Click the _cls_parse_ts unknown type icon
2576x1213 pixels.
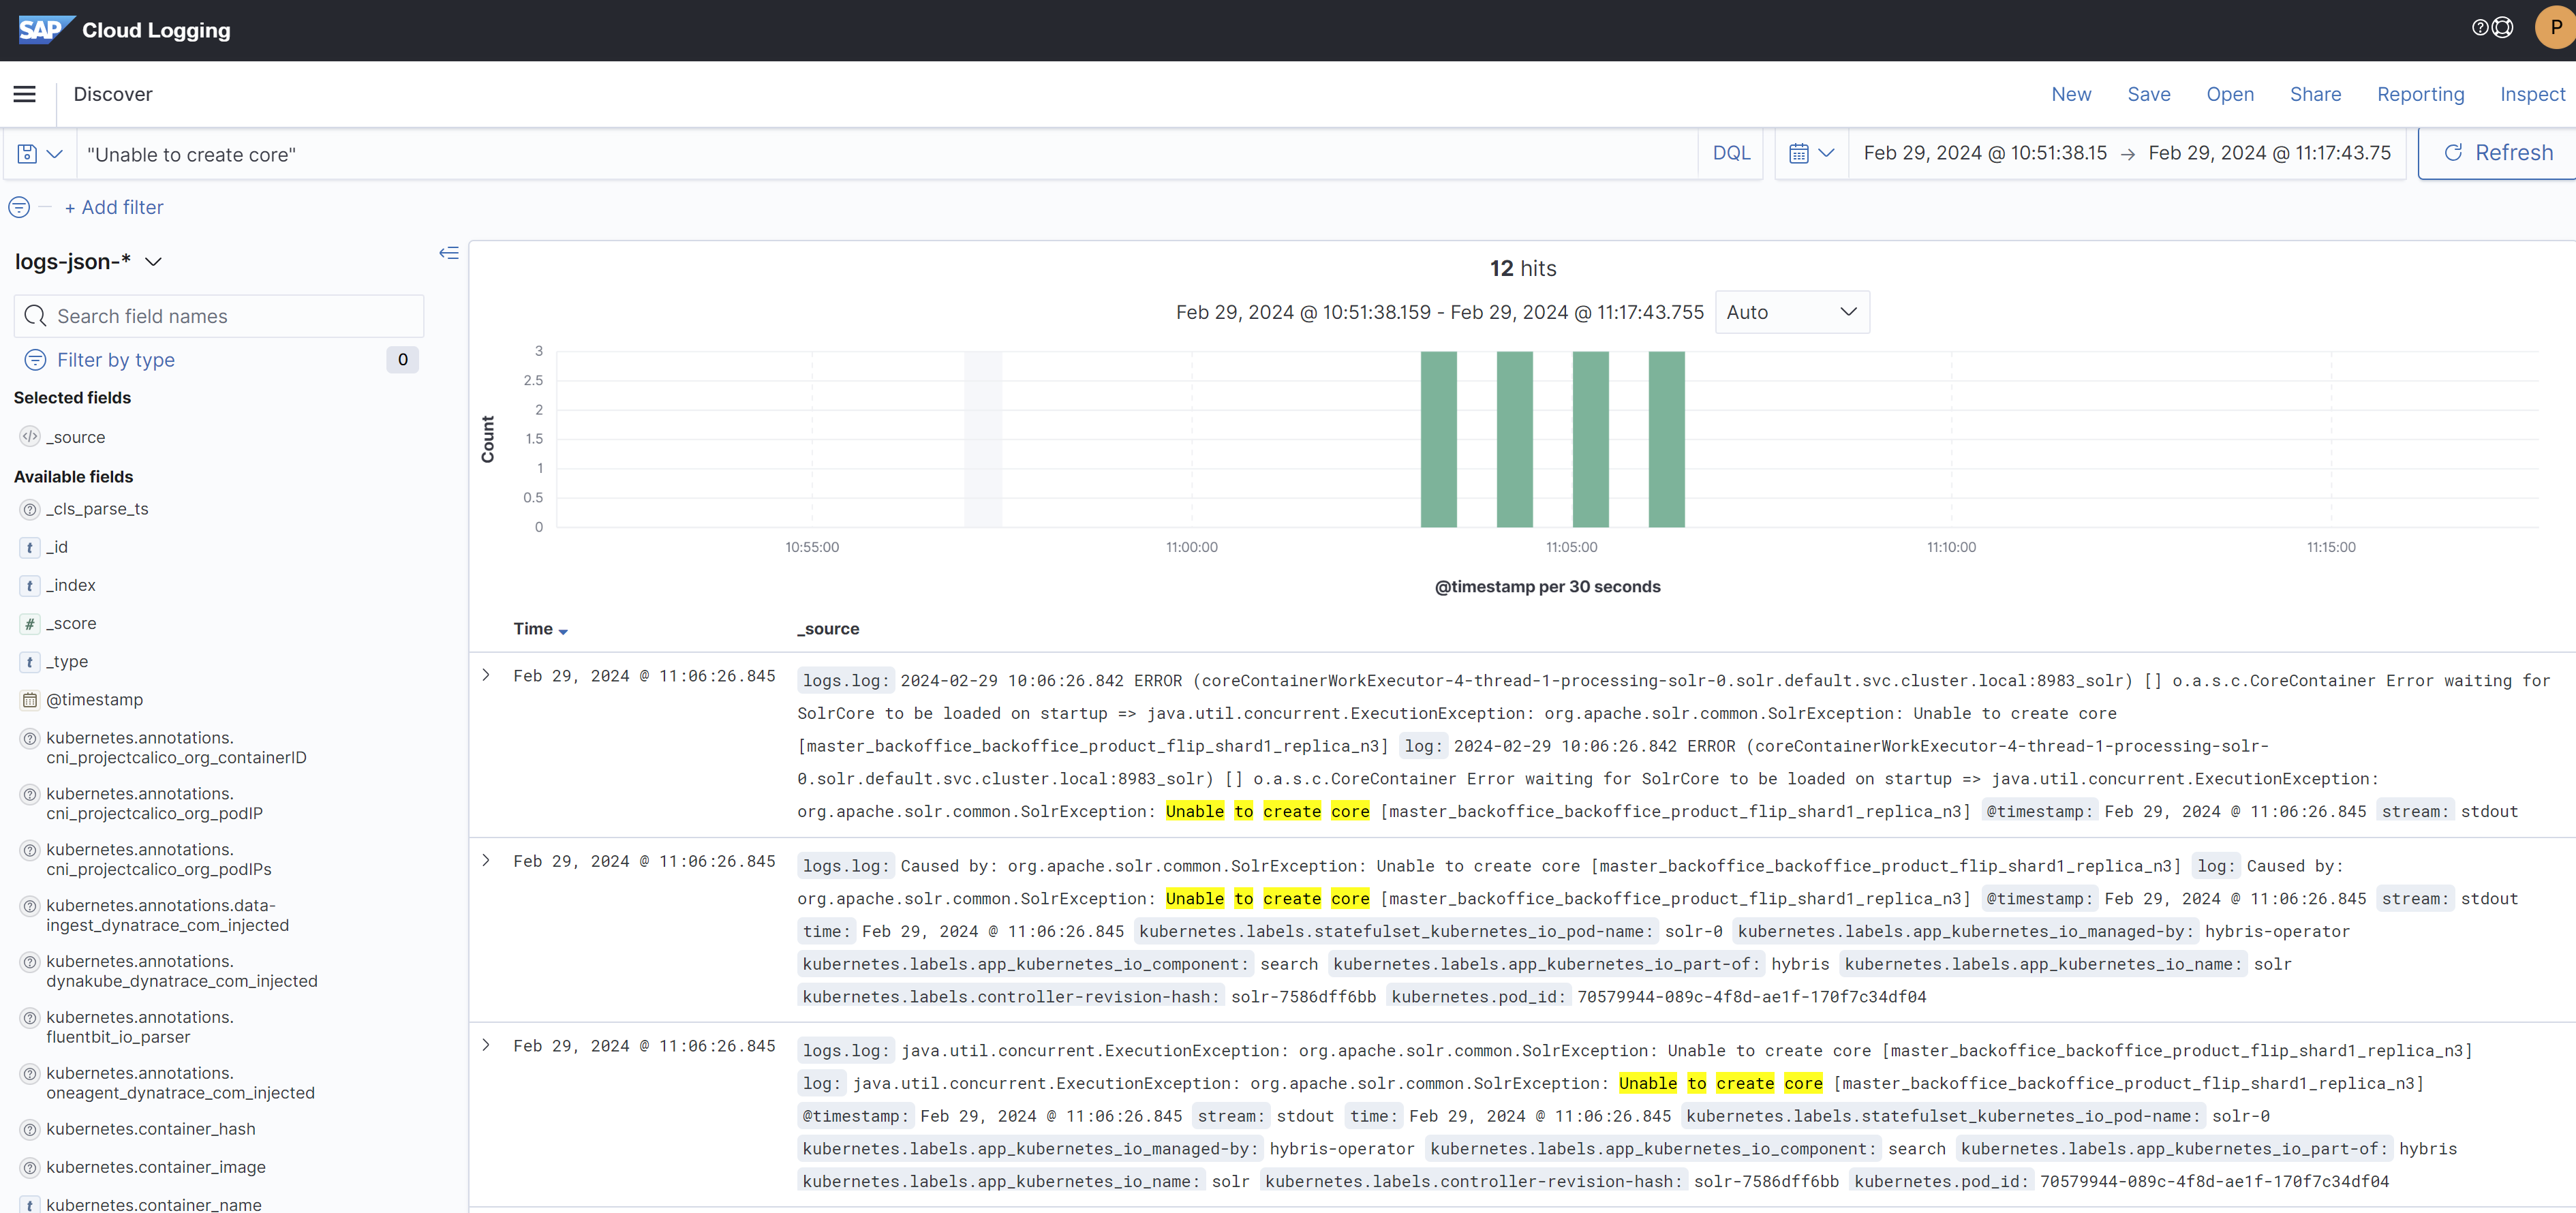[30, 509]
